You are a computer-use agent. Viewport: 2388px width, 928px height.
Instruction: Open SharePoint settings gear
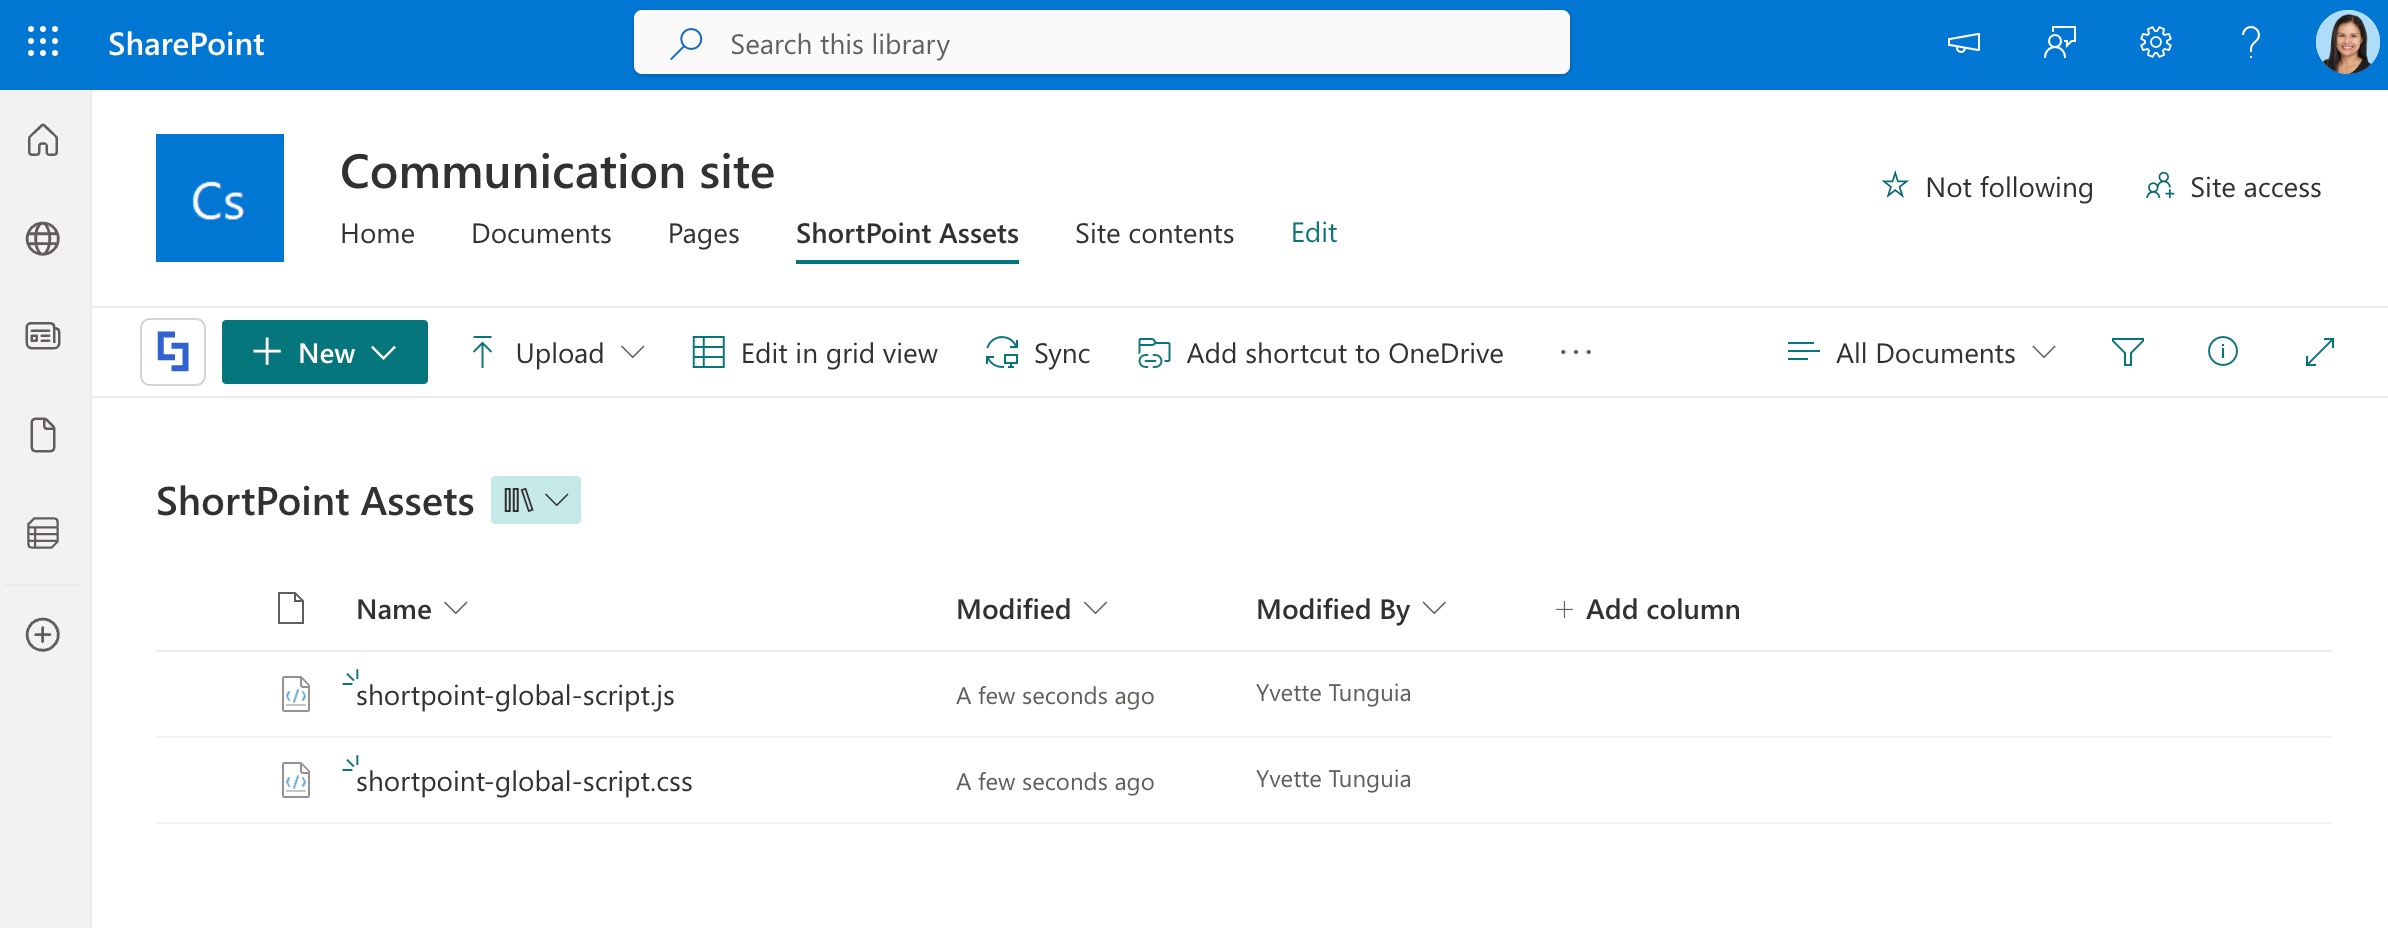coord(2156,42)
